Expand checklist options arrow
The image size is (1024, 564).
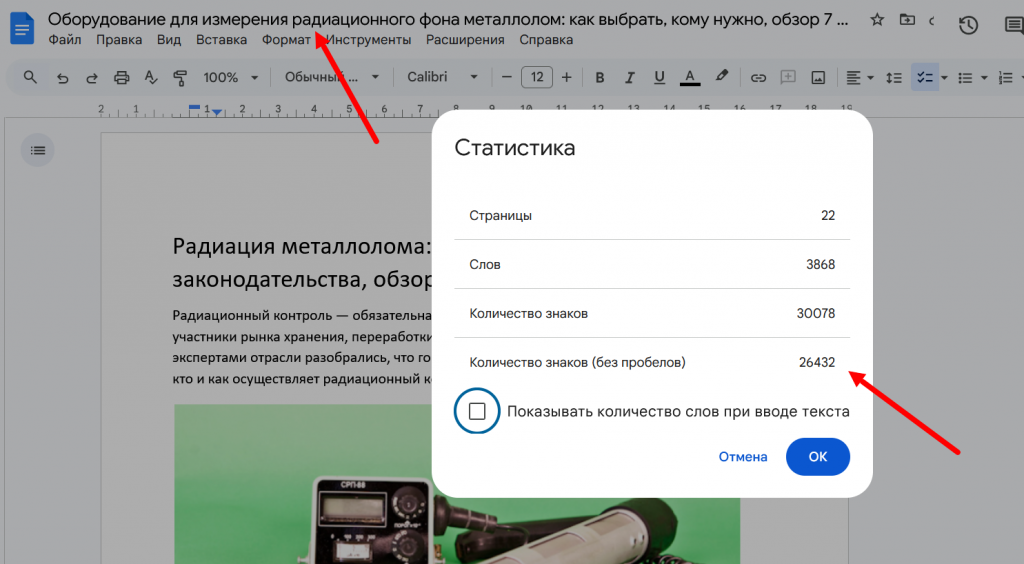tap(944, 78)
